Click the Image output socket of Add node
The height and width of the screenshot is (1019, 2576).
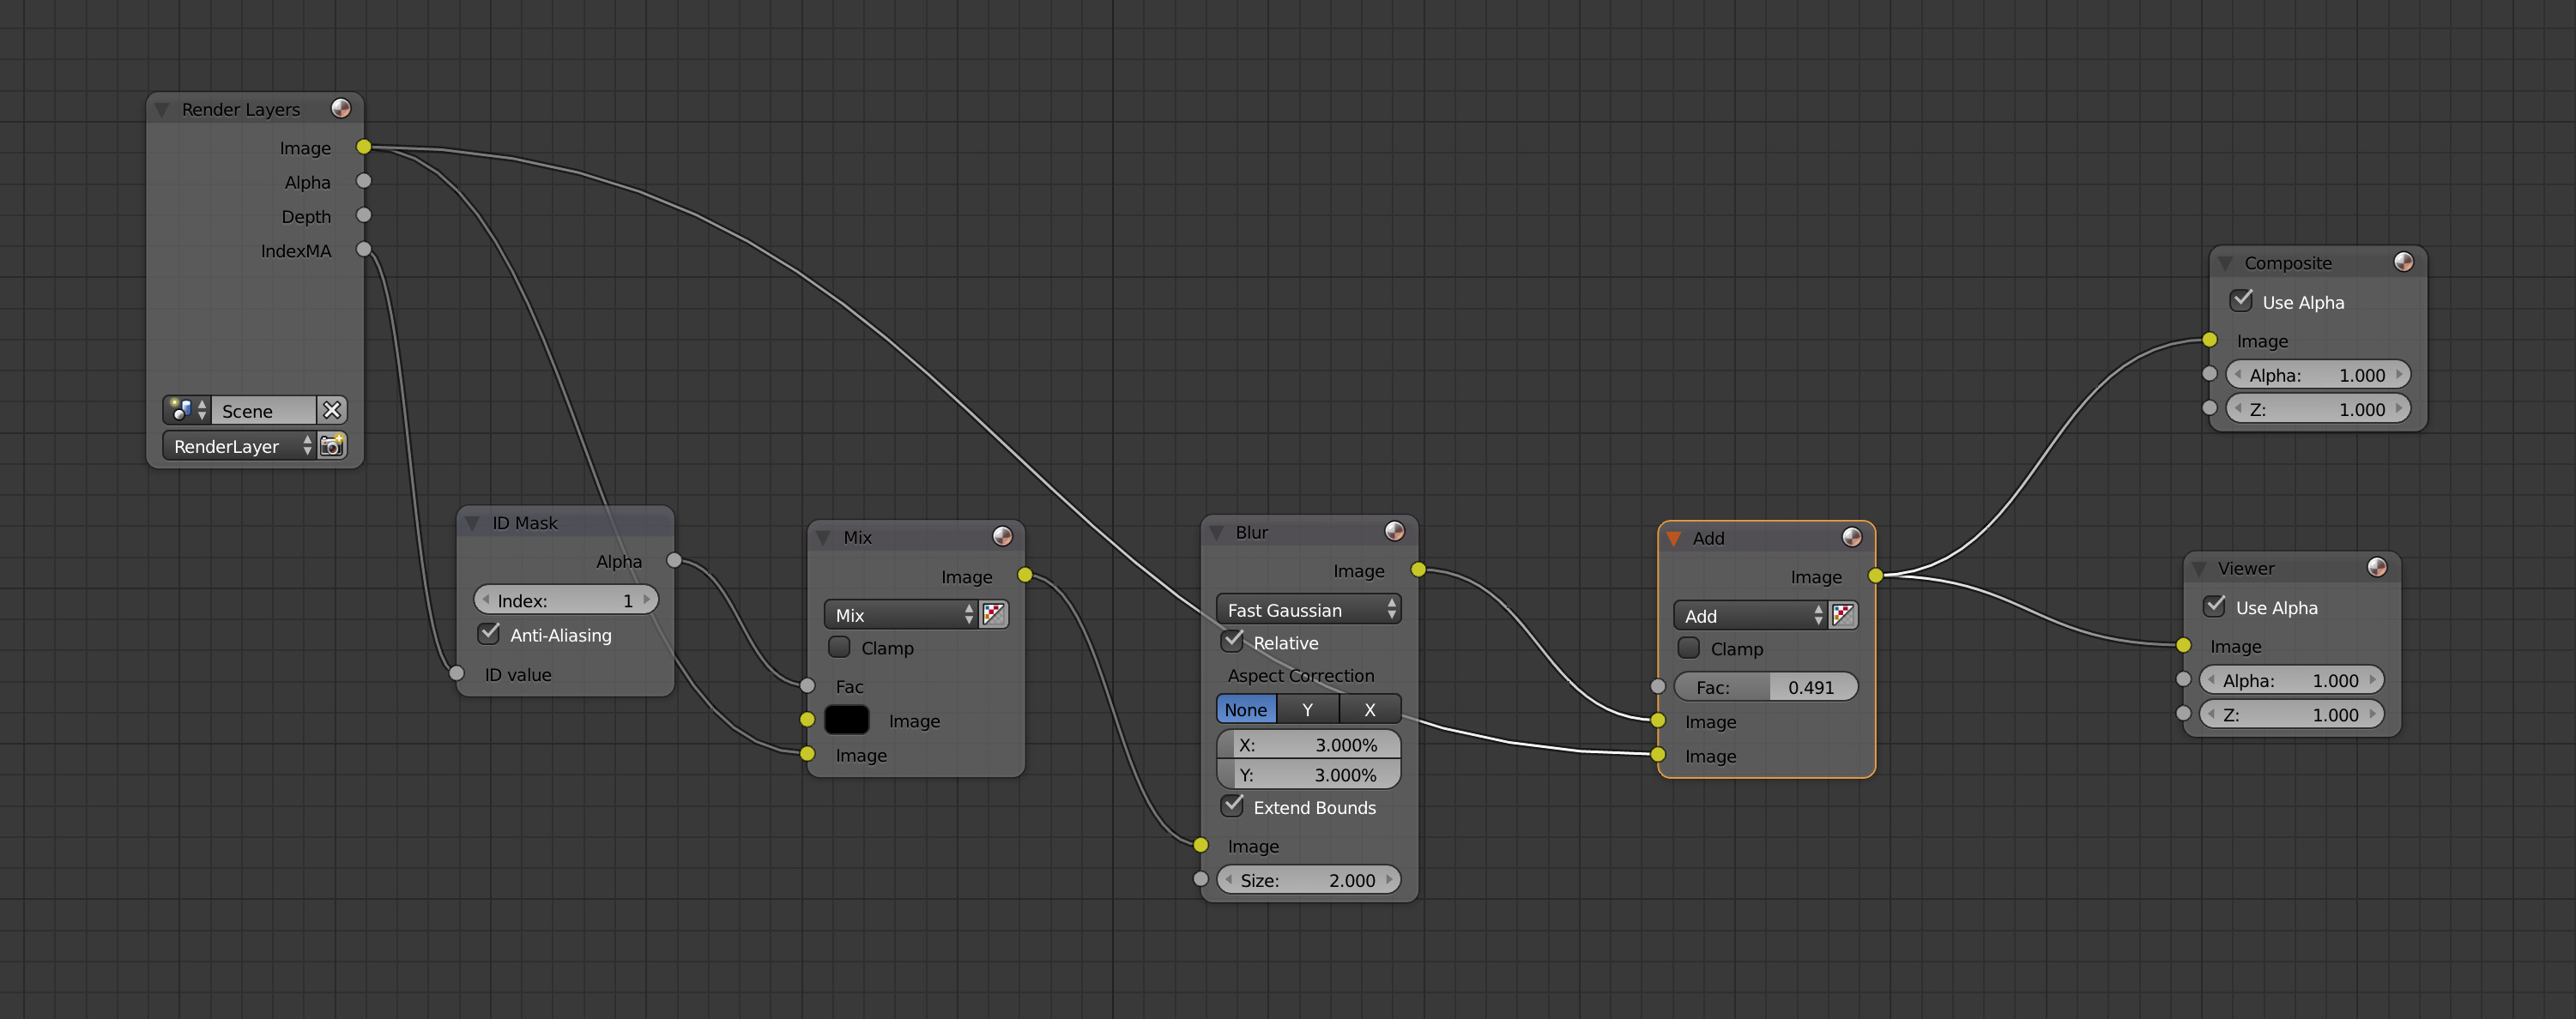tap(1876, 576)
